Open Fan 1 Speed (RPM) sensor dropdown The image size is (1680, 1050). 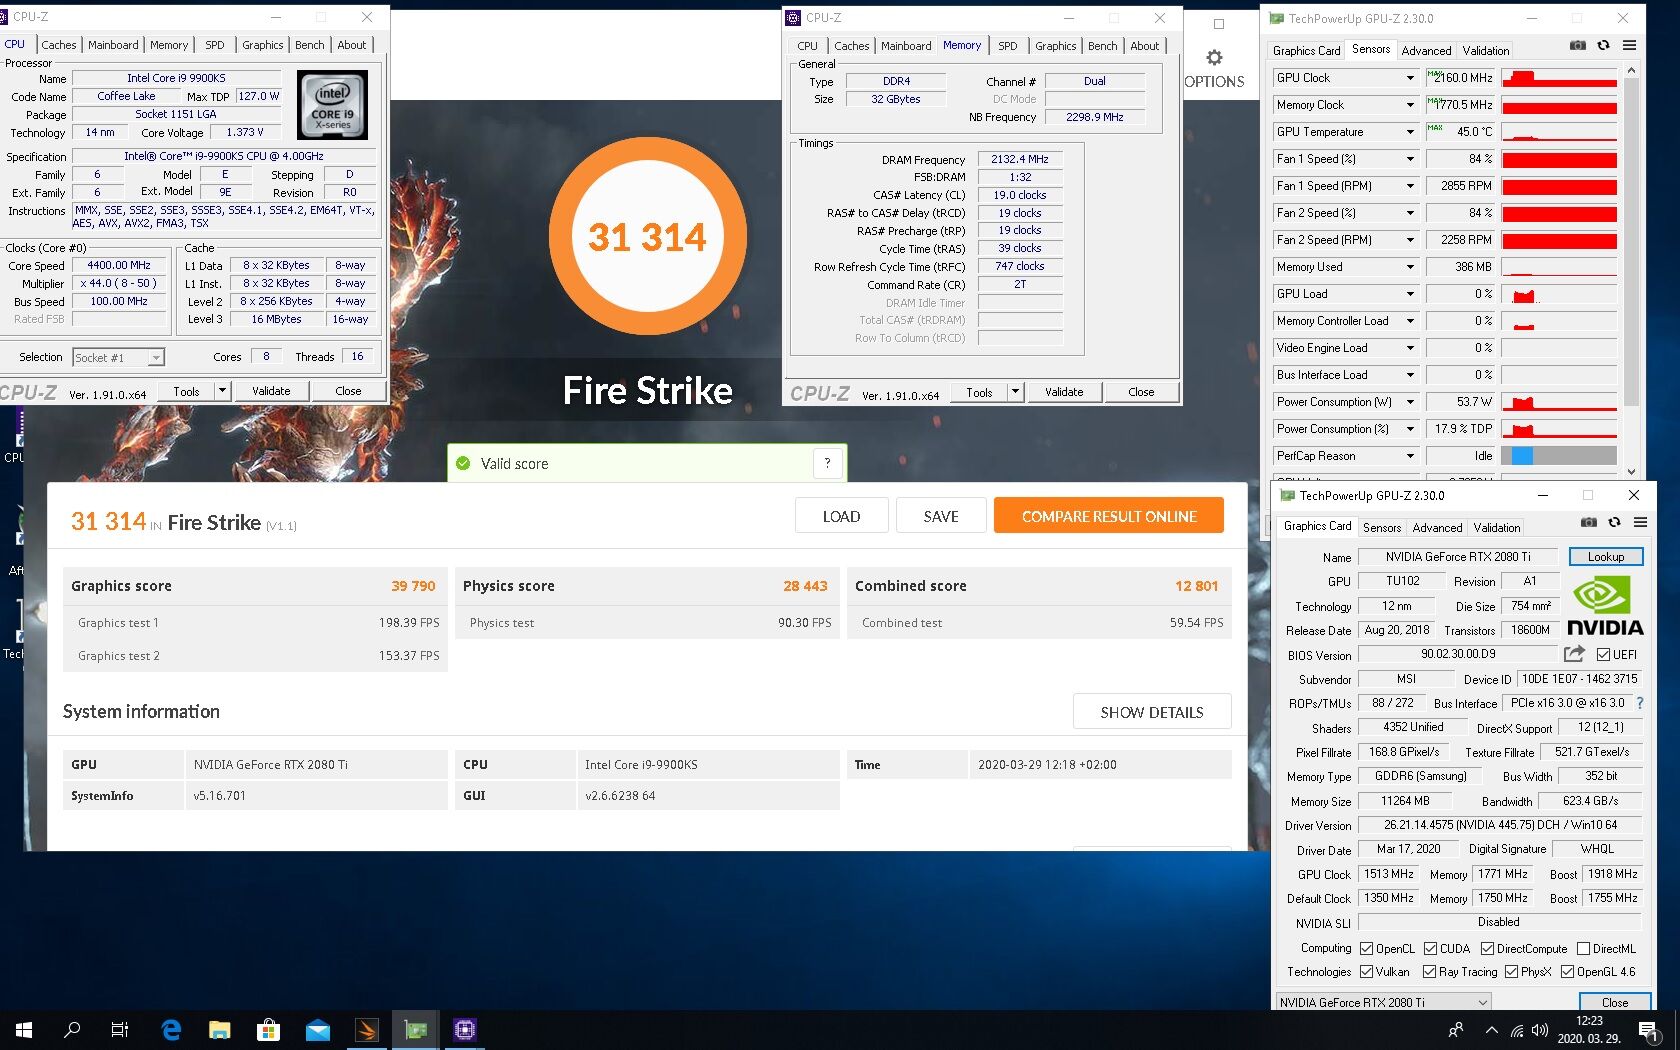pyautogui.click(x=1410, y=186)
